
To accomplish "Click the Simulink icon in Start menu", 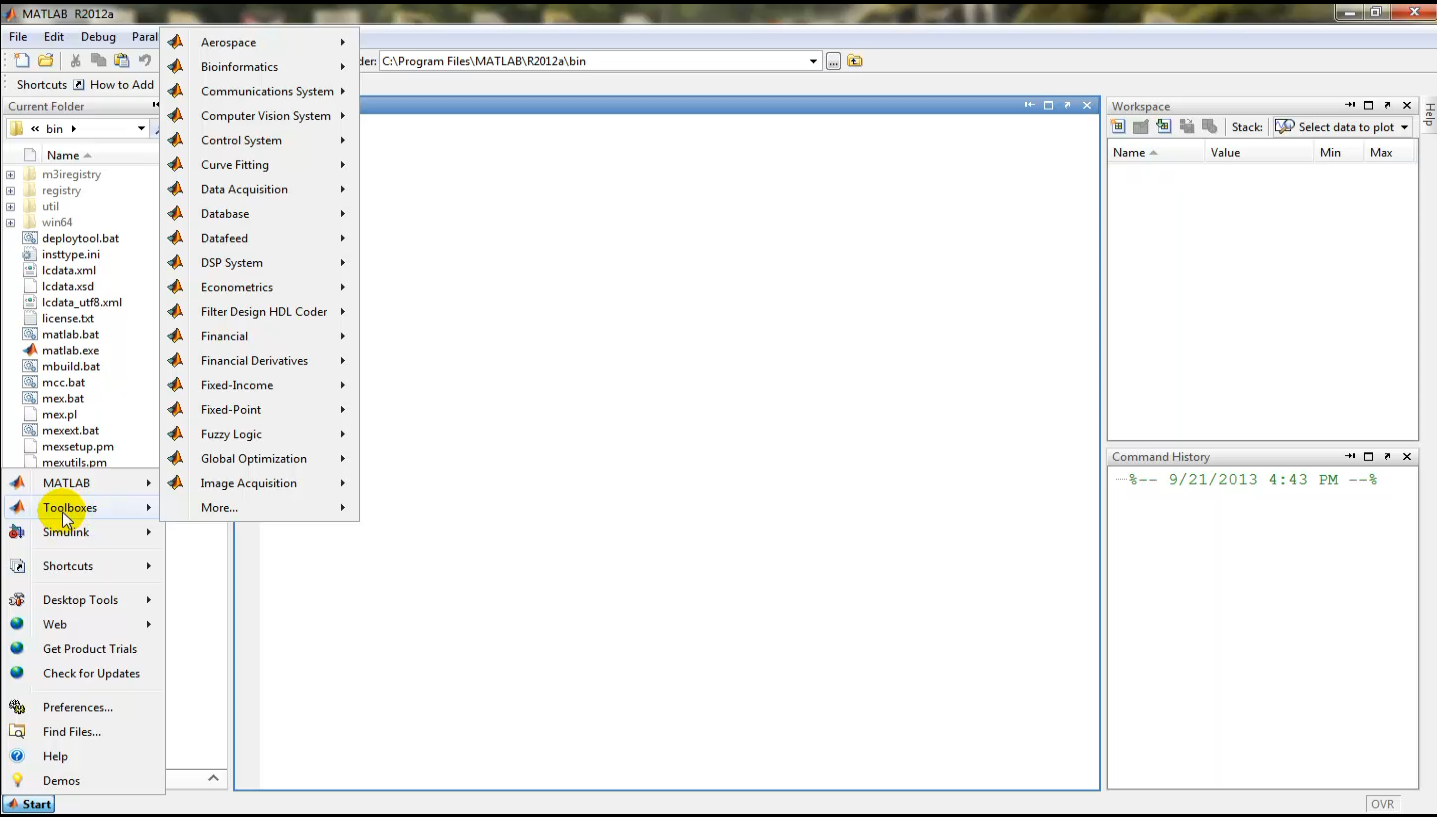I will pyautogui.click(x=17, y=532).
